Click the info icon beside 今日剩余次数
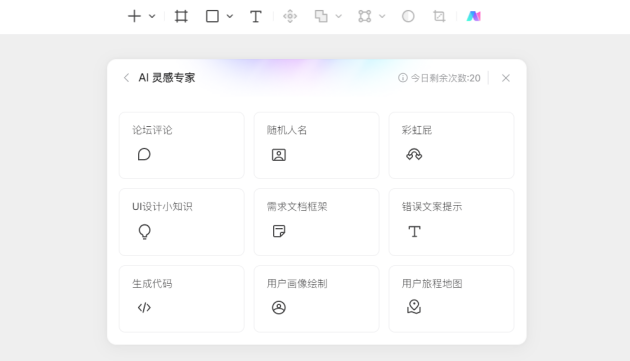The width and height of the screenshot is (630, 361). 403,78
